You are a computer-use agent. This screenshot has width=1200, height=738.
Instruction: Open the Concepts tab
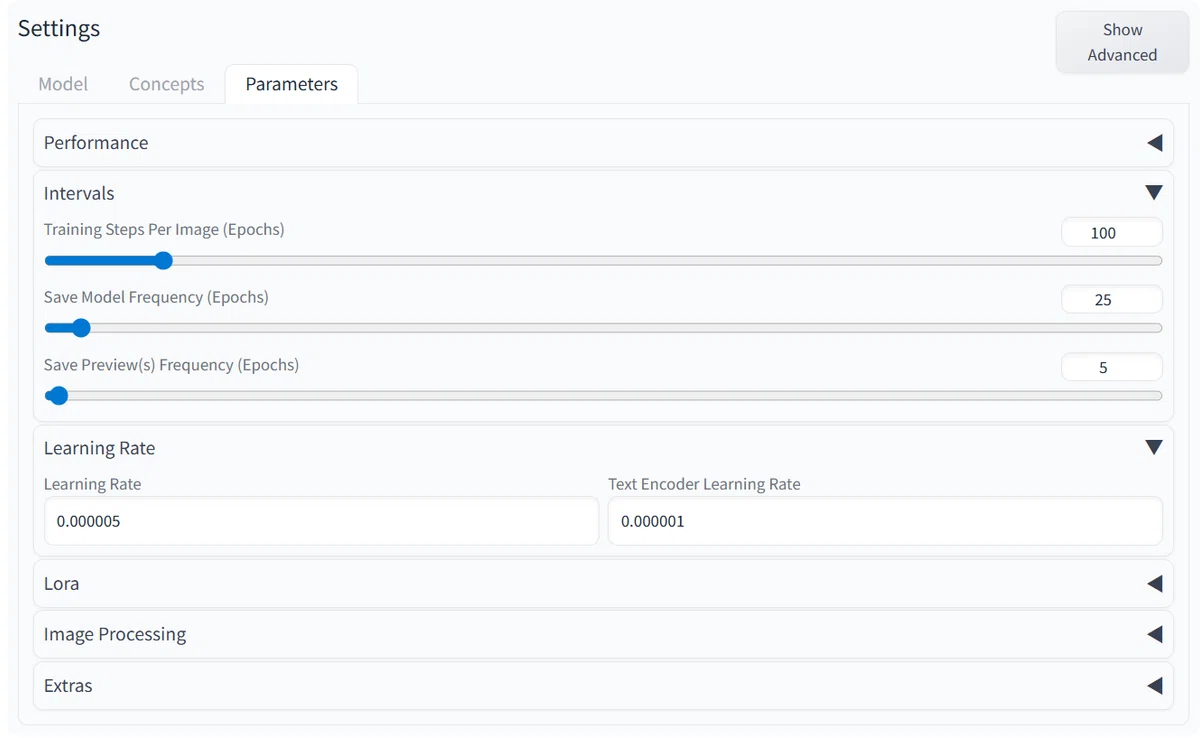(166, 84)
